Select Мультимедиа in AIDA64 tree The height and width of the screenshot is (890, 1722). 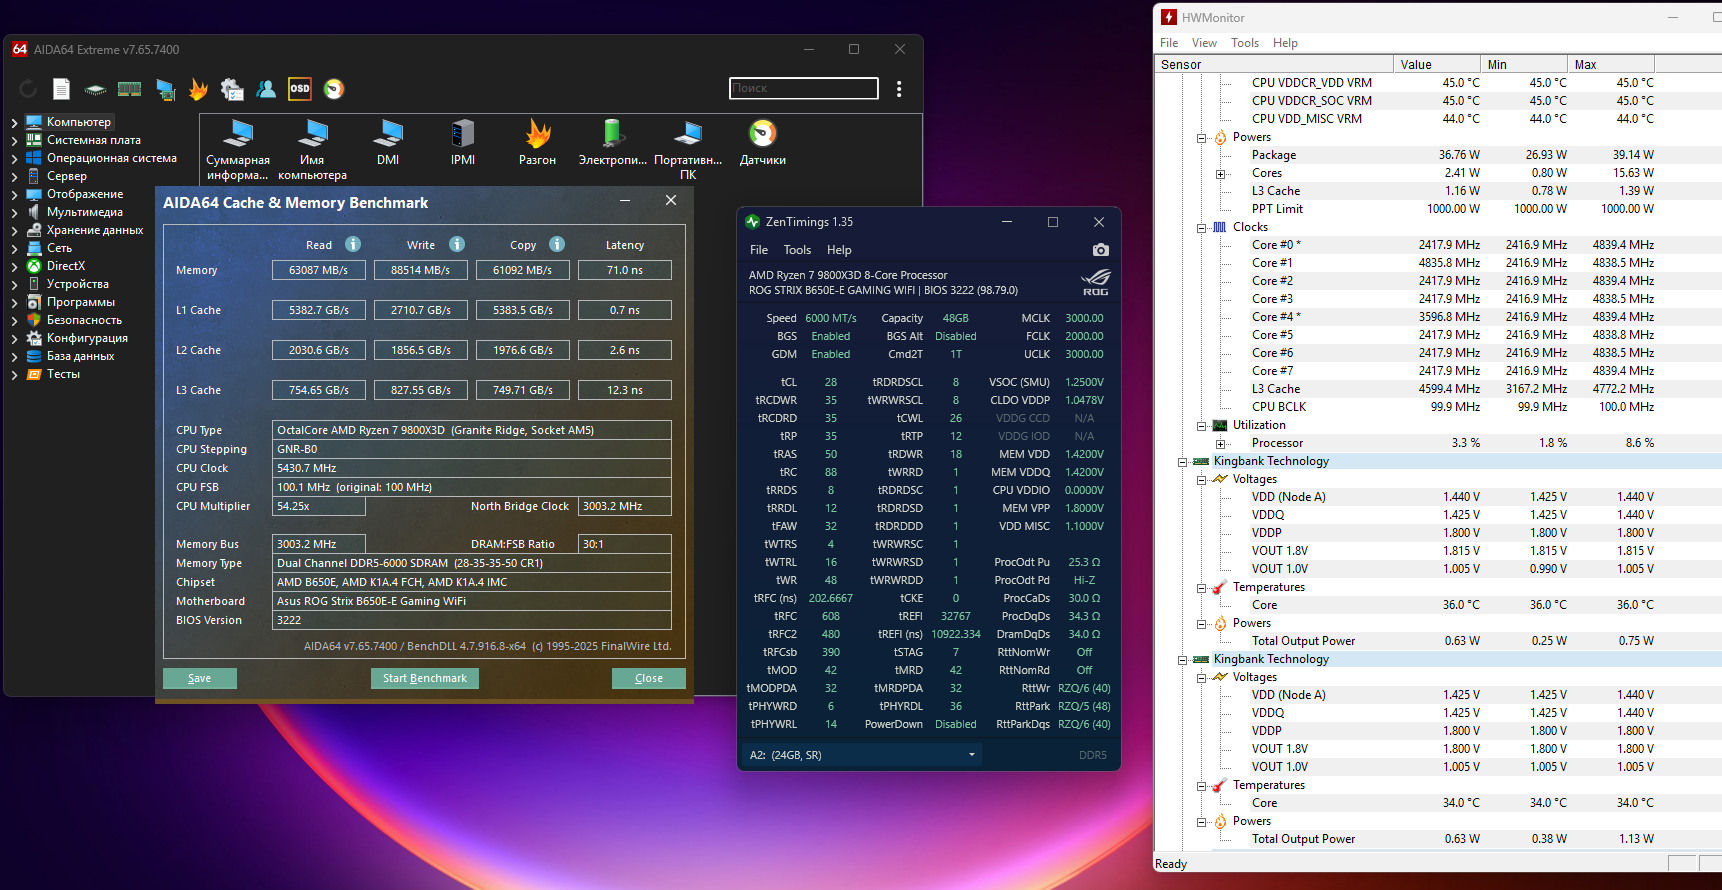coord(85,213)
